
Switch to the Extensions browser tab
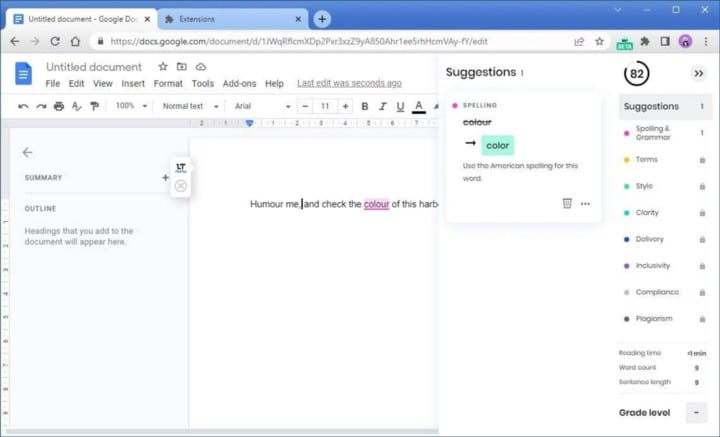coord(233,19)
